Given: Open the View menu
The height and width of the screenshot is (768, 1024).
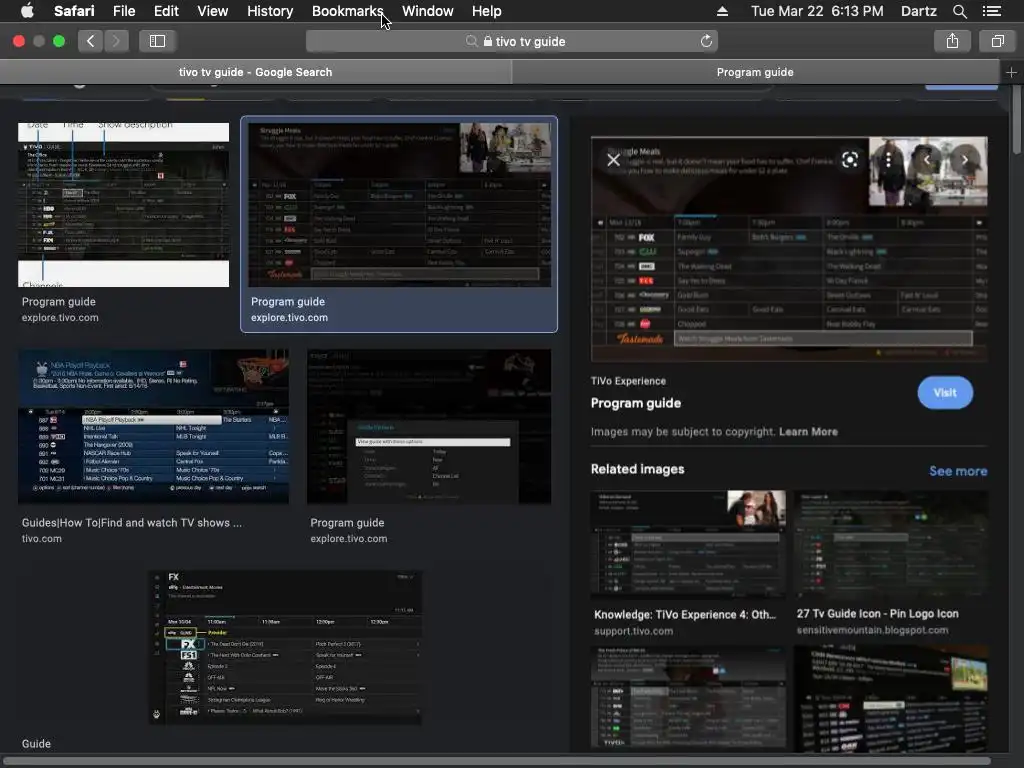Looking at the screenshot, I should click(x=212, y=11).
